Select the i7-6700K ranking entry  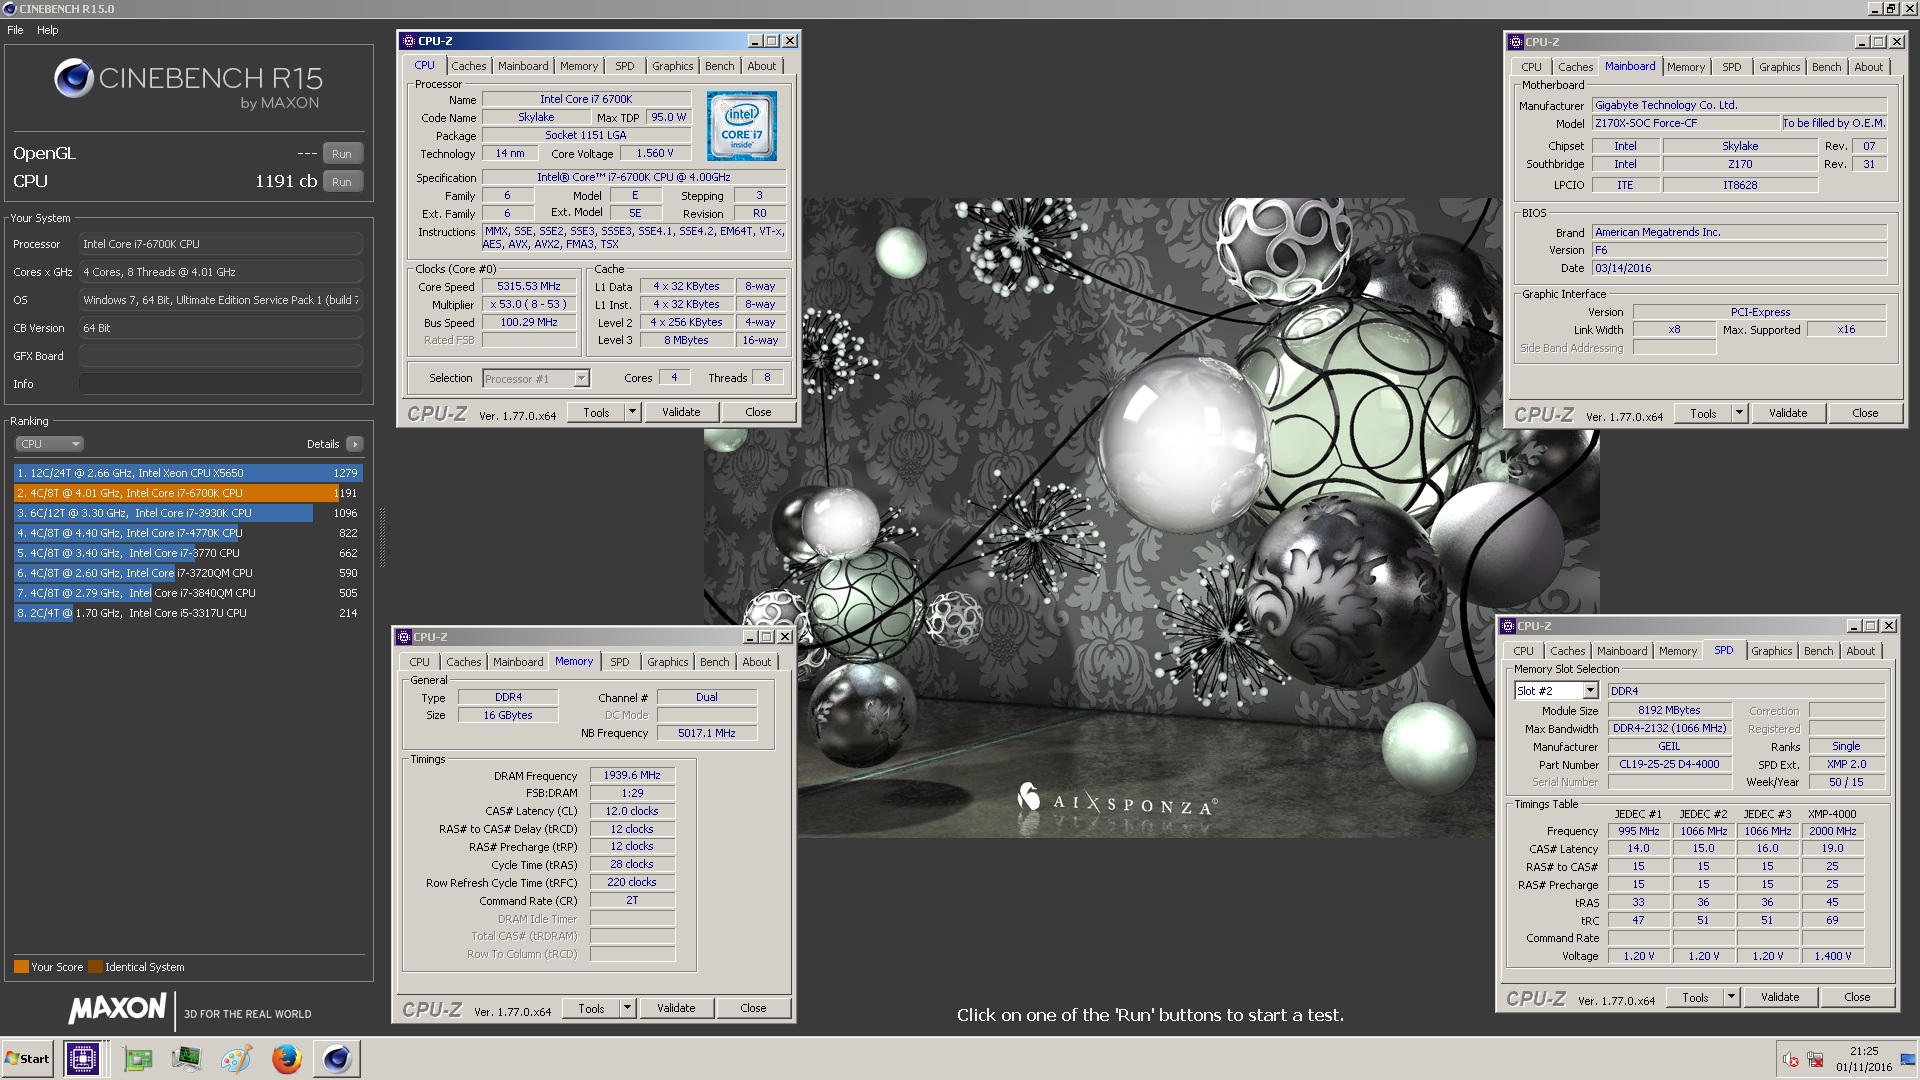coord(188,493)
